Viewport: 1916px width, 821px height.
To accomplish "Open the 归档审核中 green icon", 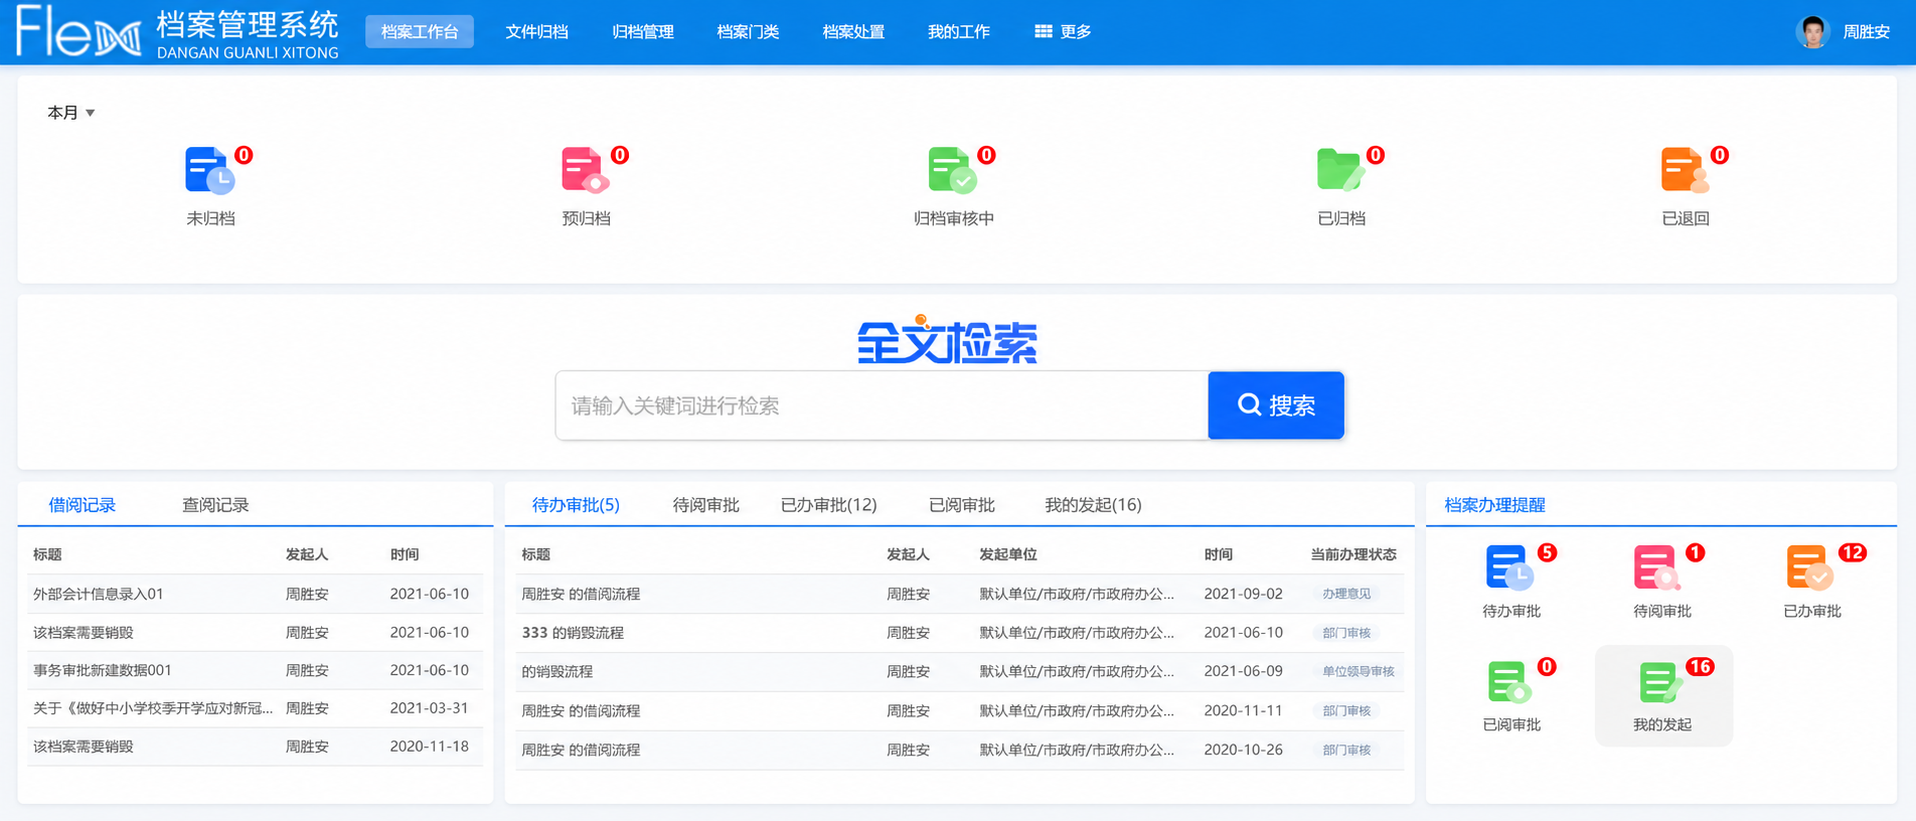I will [x=953, y=170].
